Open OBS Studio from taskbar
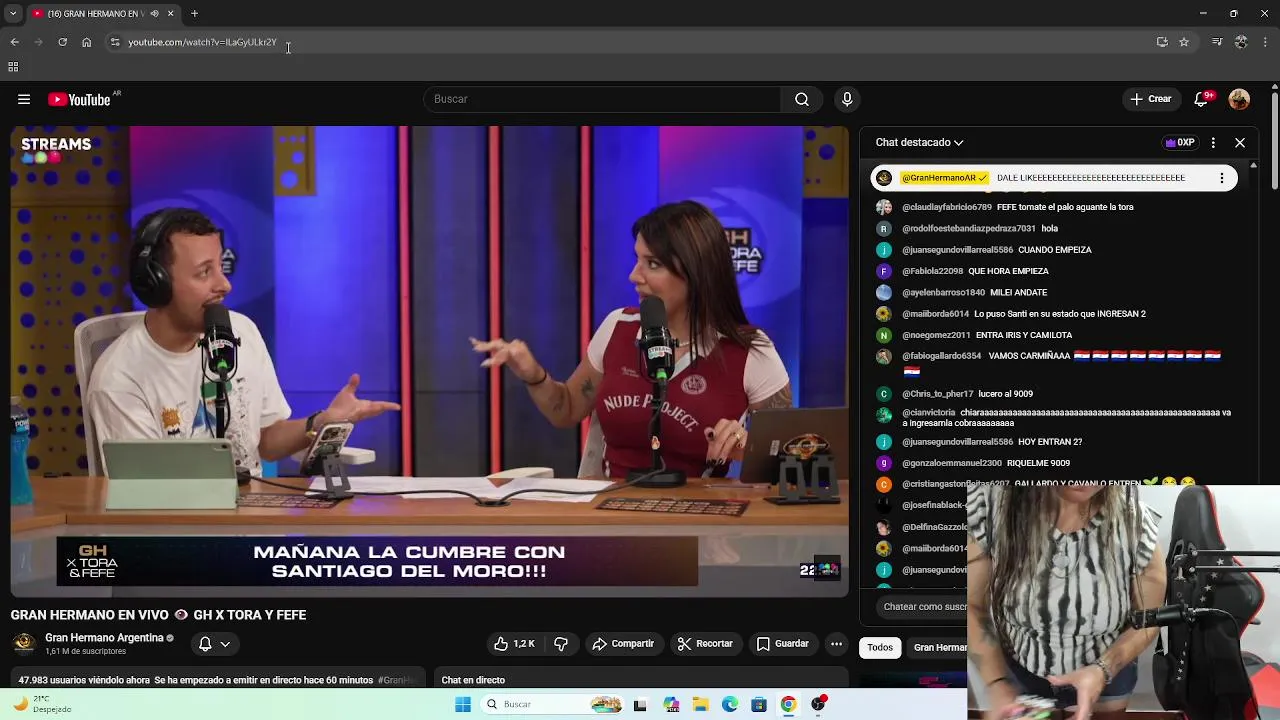The image size is (1280, 720). 818,704
